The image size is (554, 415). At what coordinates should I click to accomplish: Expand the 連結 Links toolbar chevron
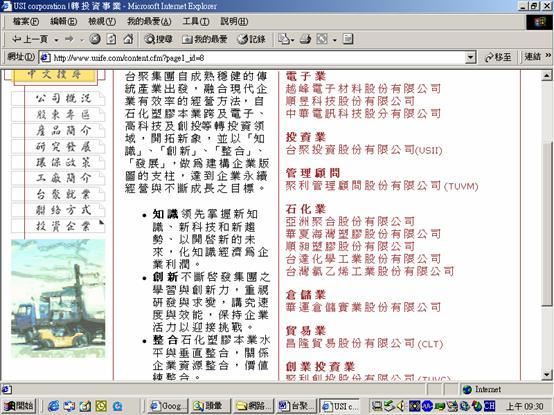(548, 56)
